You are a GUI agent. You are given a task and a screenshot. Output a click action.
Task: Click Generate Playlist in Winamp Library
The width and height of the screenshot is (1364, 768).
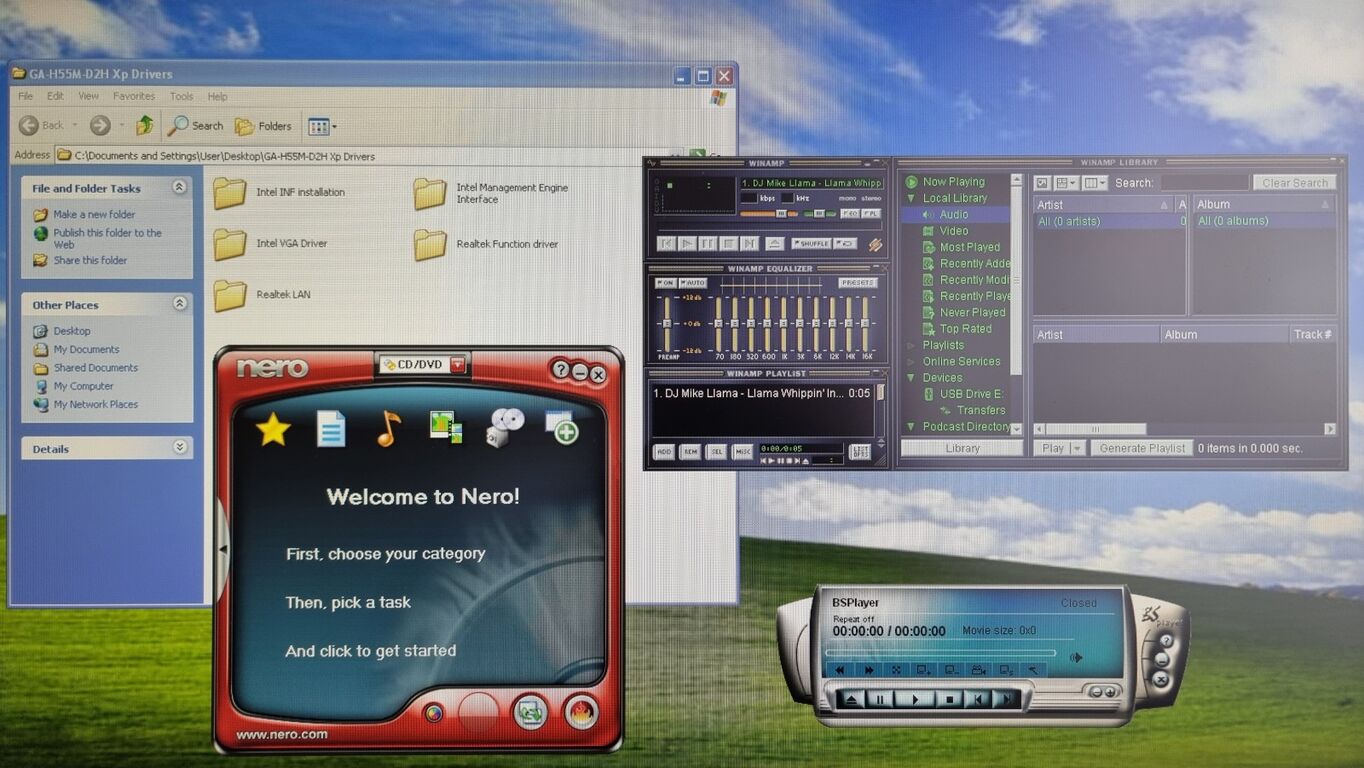(x=1142, y=448)
